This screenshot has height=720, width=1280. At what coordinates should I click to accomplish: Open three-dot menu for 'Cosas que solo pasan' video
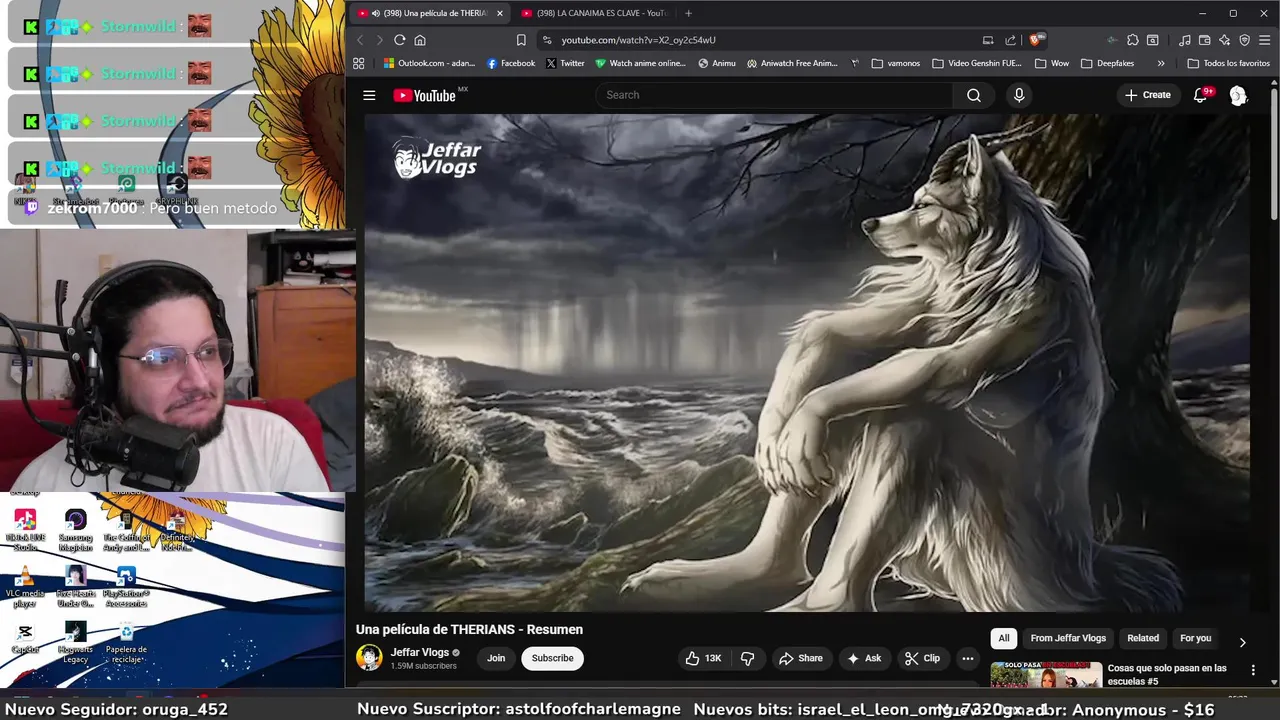1253,669
